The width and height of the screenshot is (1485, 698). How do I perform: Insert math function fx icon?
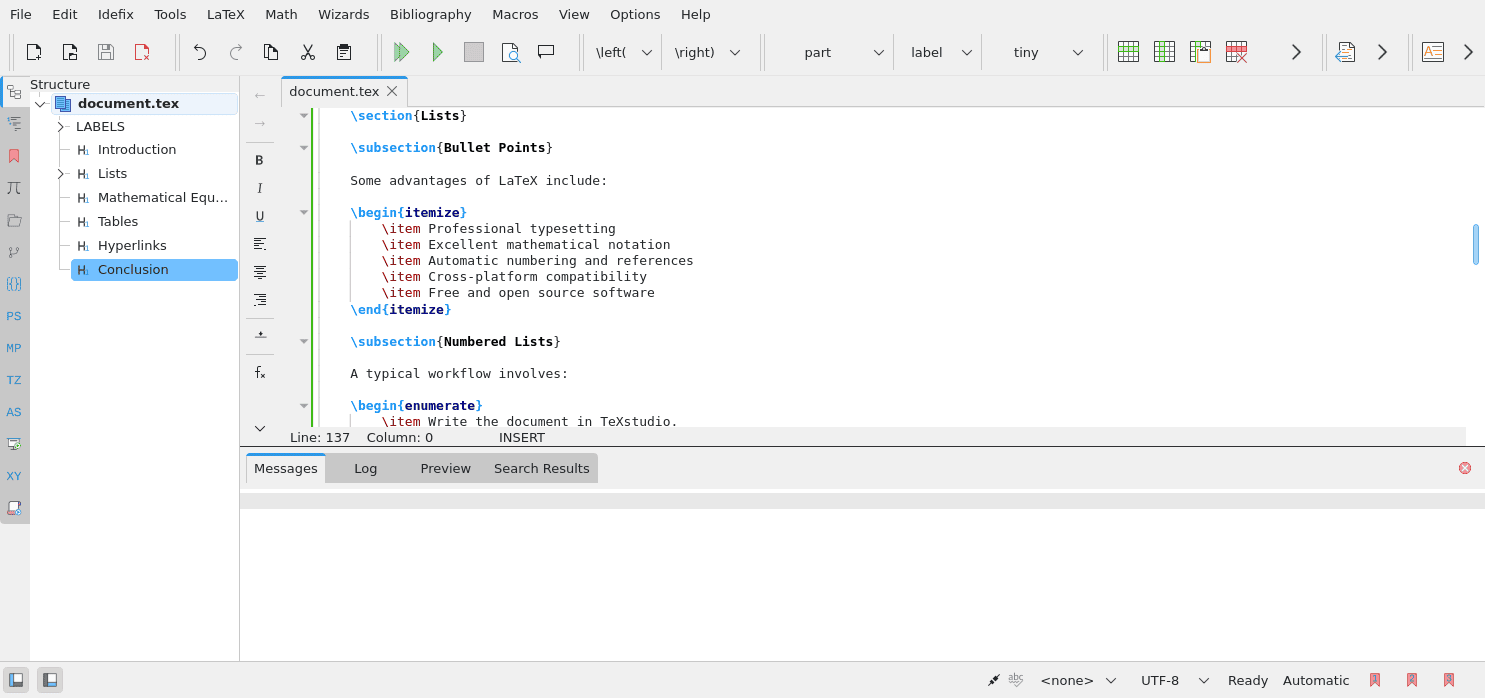tap(260, 372)
